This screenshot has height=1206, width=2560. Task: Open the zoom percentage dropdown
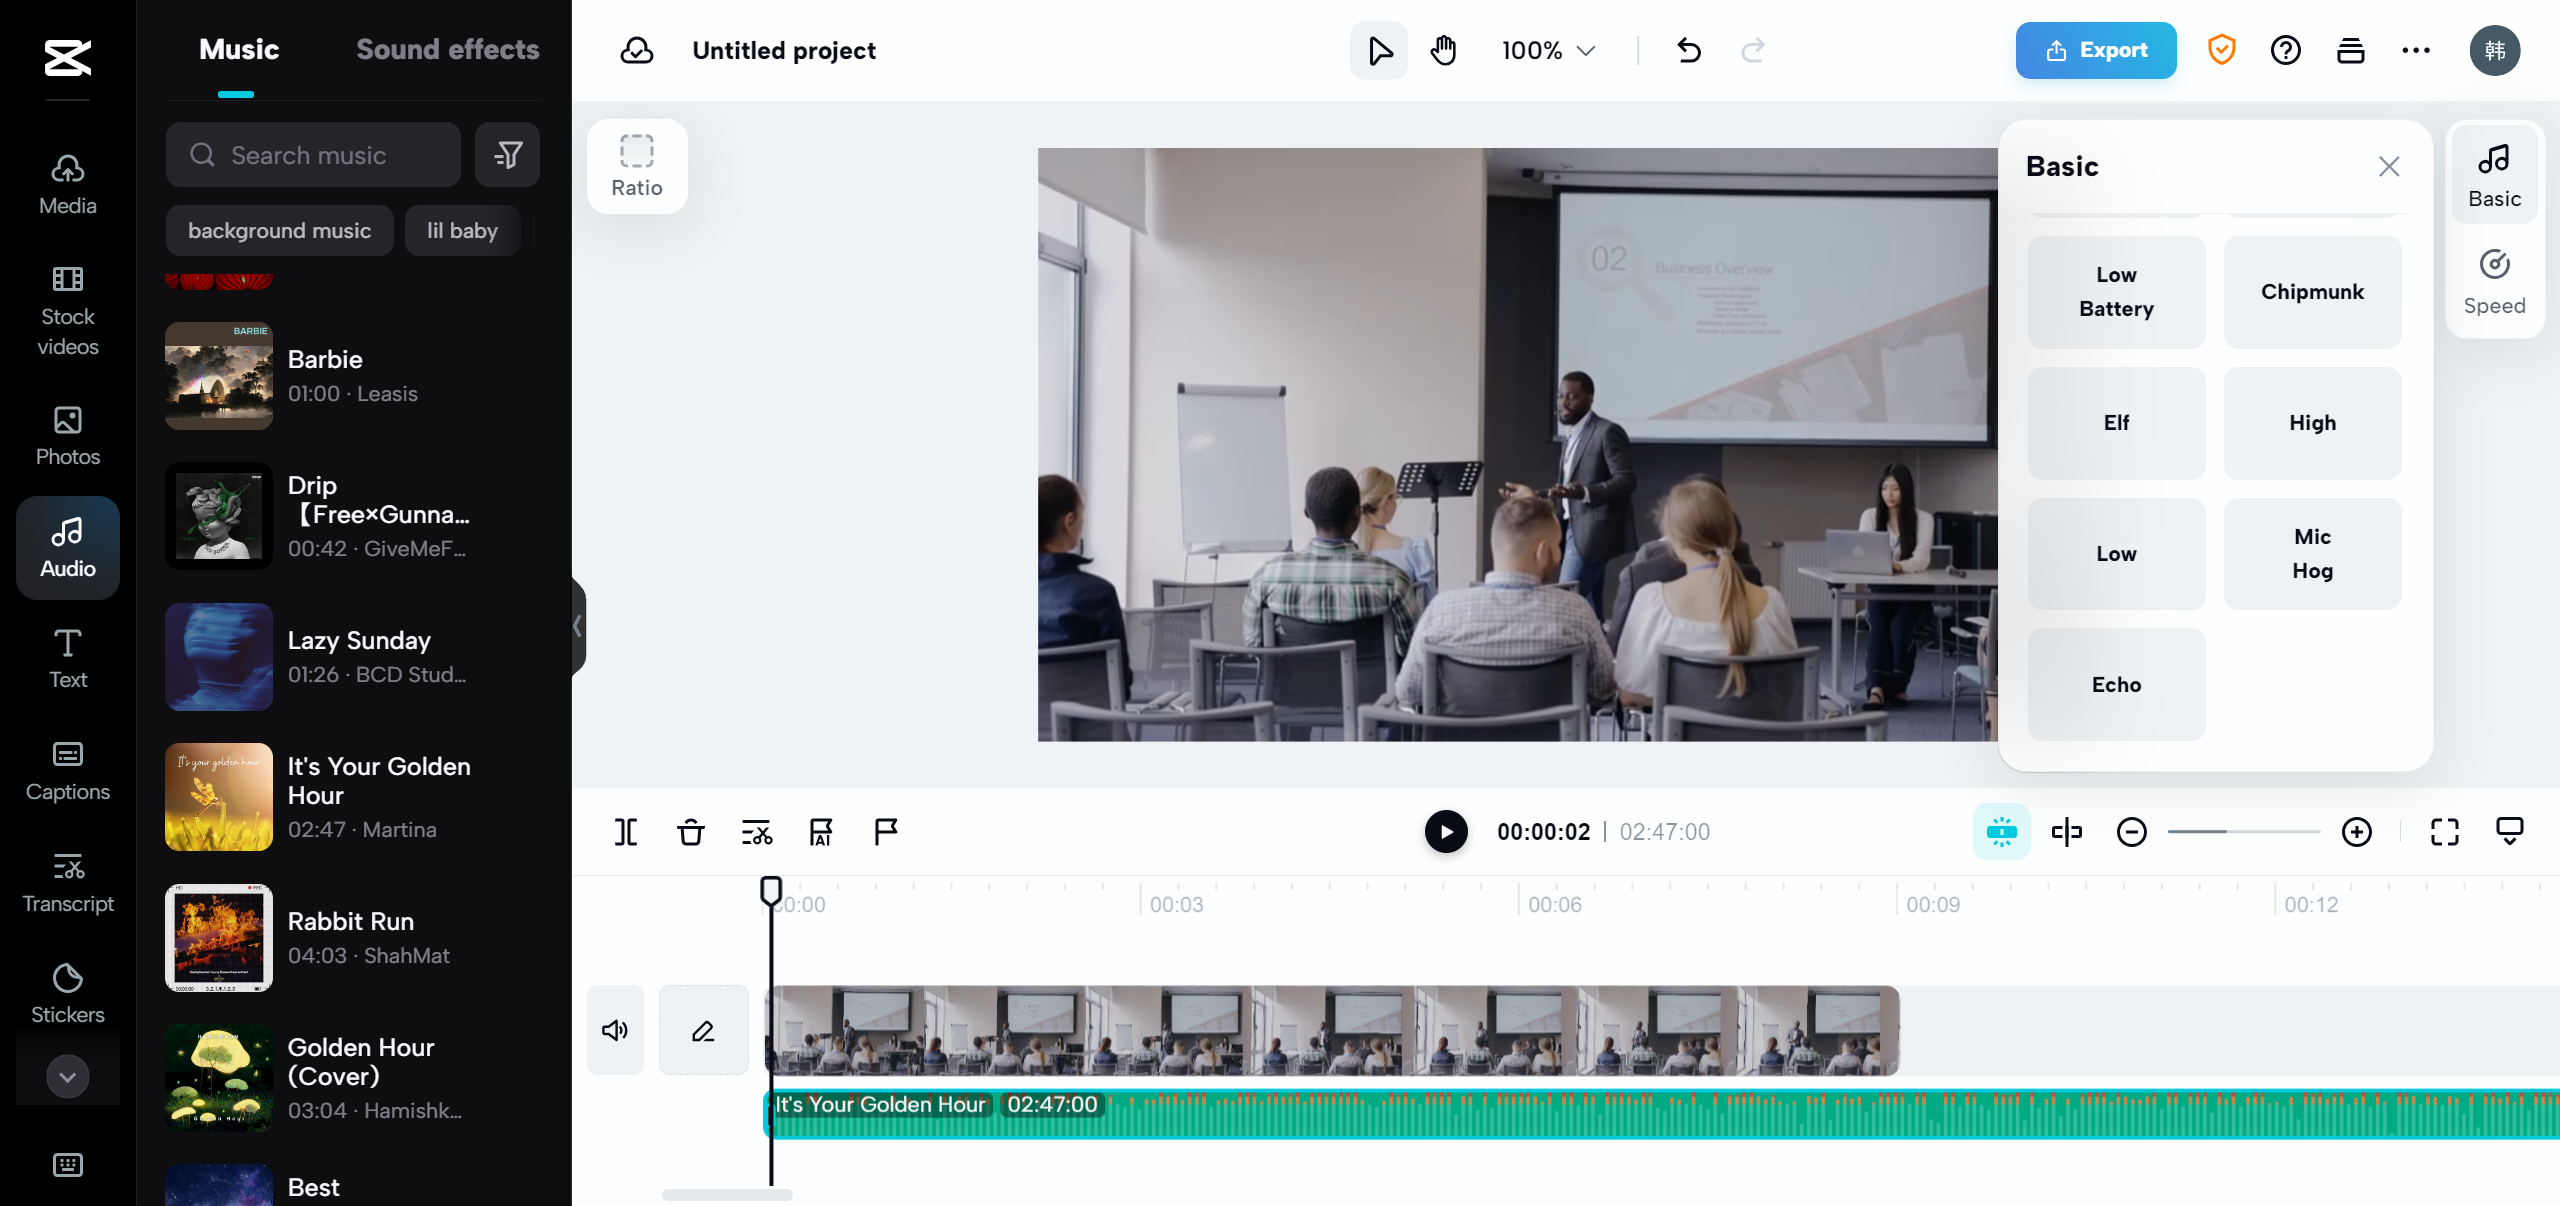(x=1546, y=50)
